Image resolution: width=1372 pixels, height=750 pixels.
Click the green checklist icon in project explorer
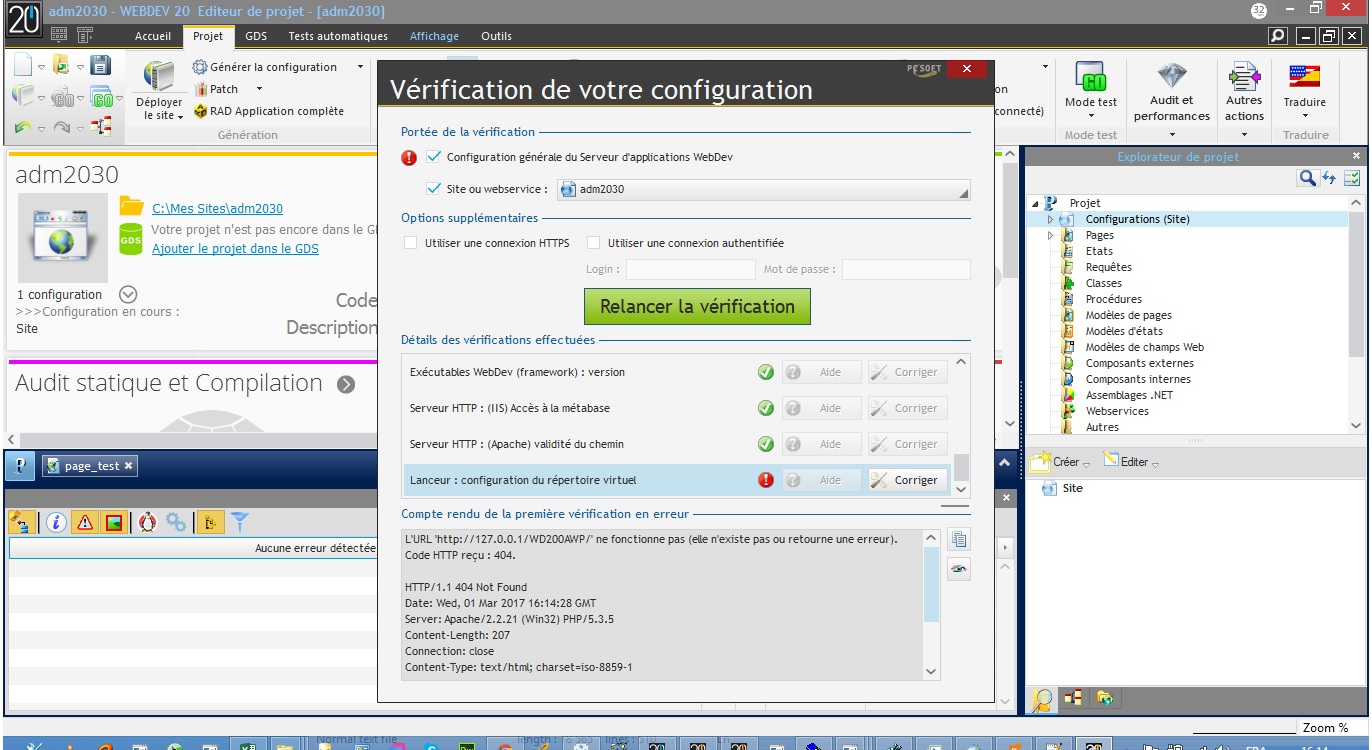[1352, 178]
